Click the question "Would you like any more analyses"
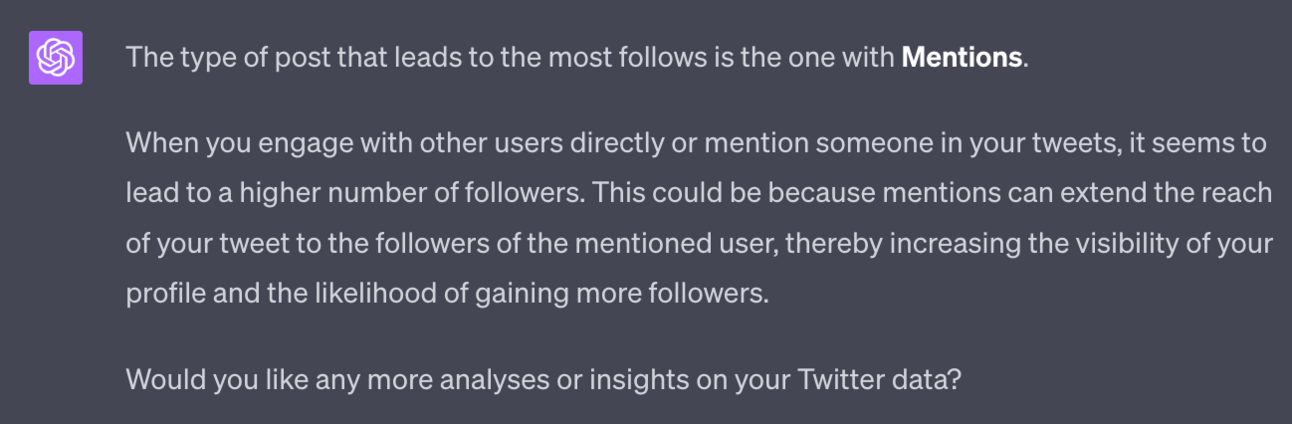Screen dimensions: 1292x424 point(542,380)
